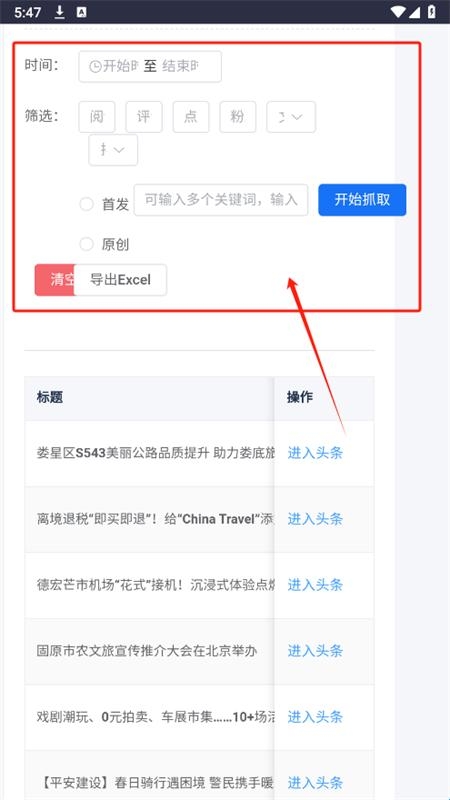Viewport: 450px width, 800px height.
Task: Tap the battery icon in status bar
Action: click(x=432, y=12)
